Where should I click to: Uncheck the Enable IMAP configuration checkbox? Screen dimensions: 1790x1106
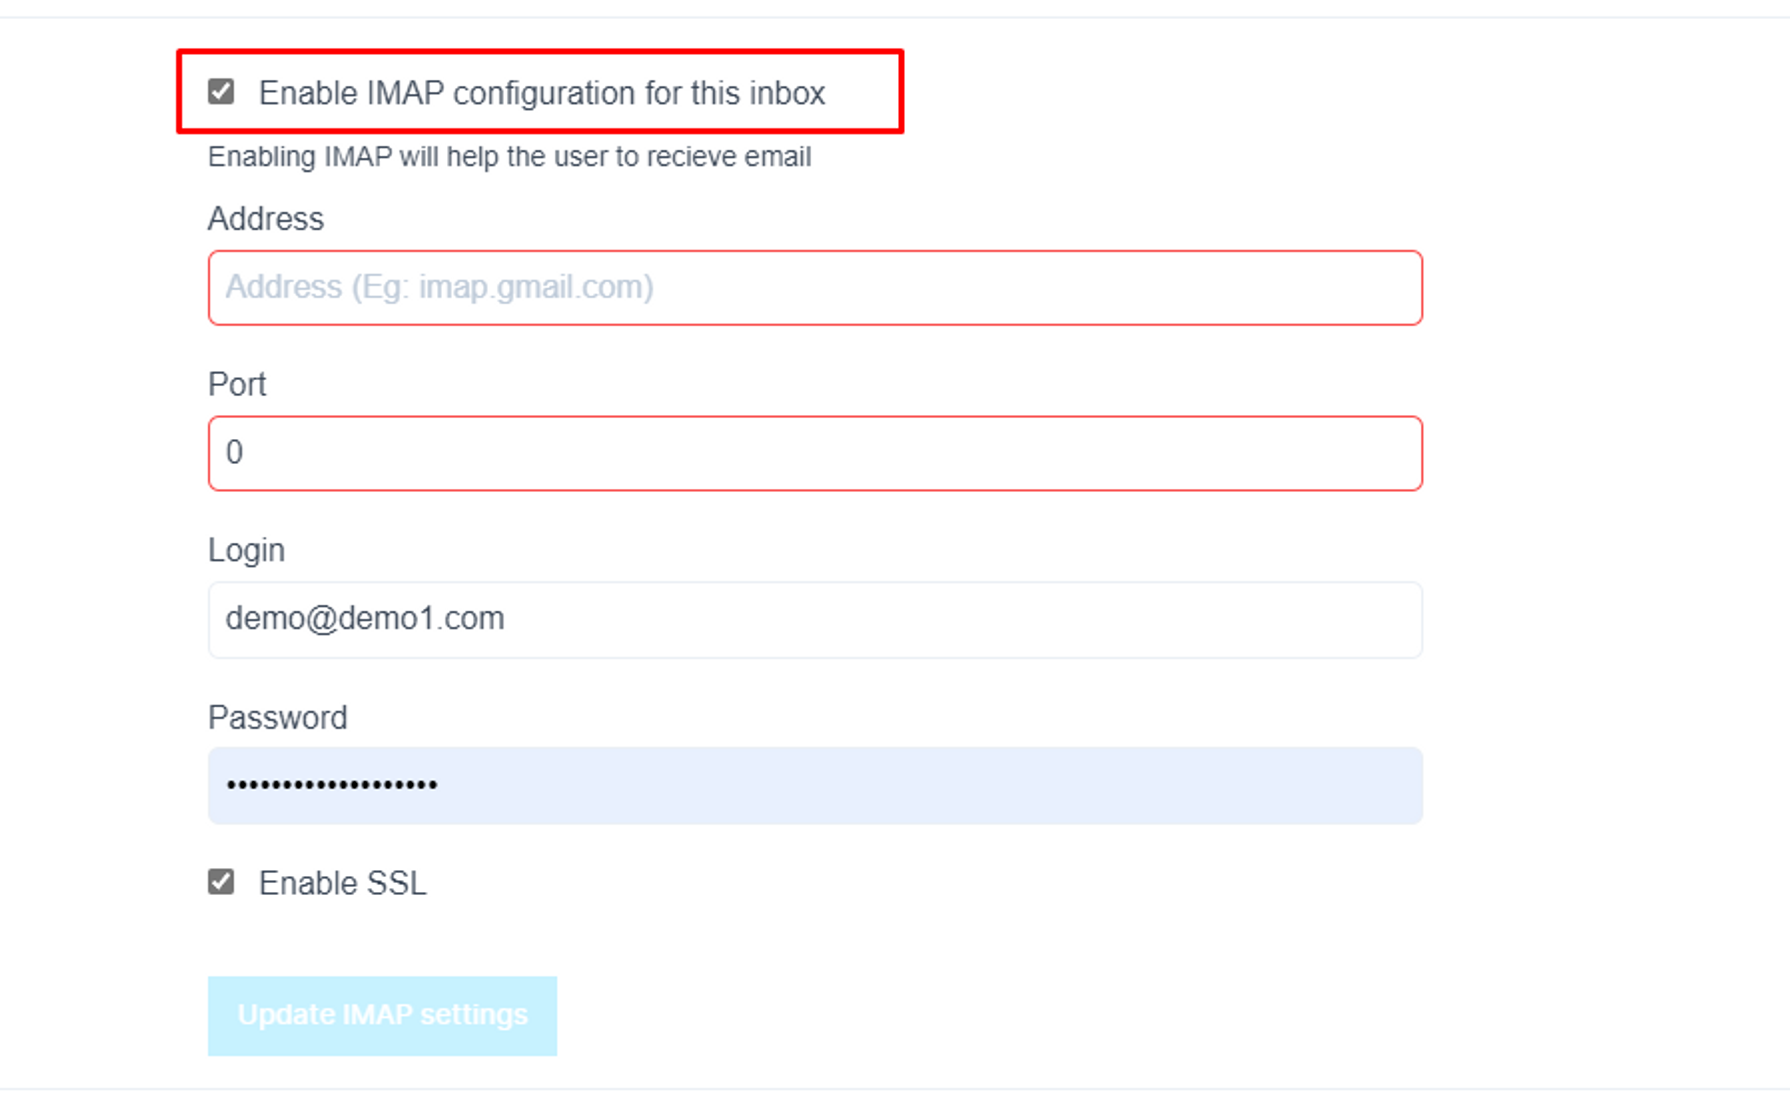click(221, 92)
